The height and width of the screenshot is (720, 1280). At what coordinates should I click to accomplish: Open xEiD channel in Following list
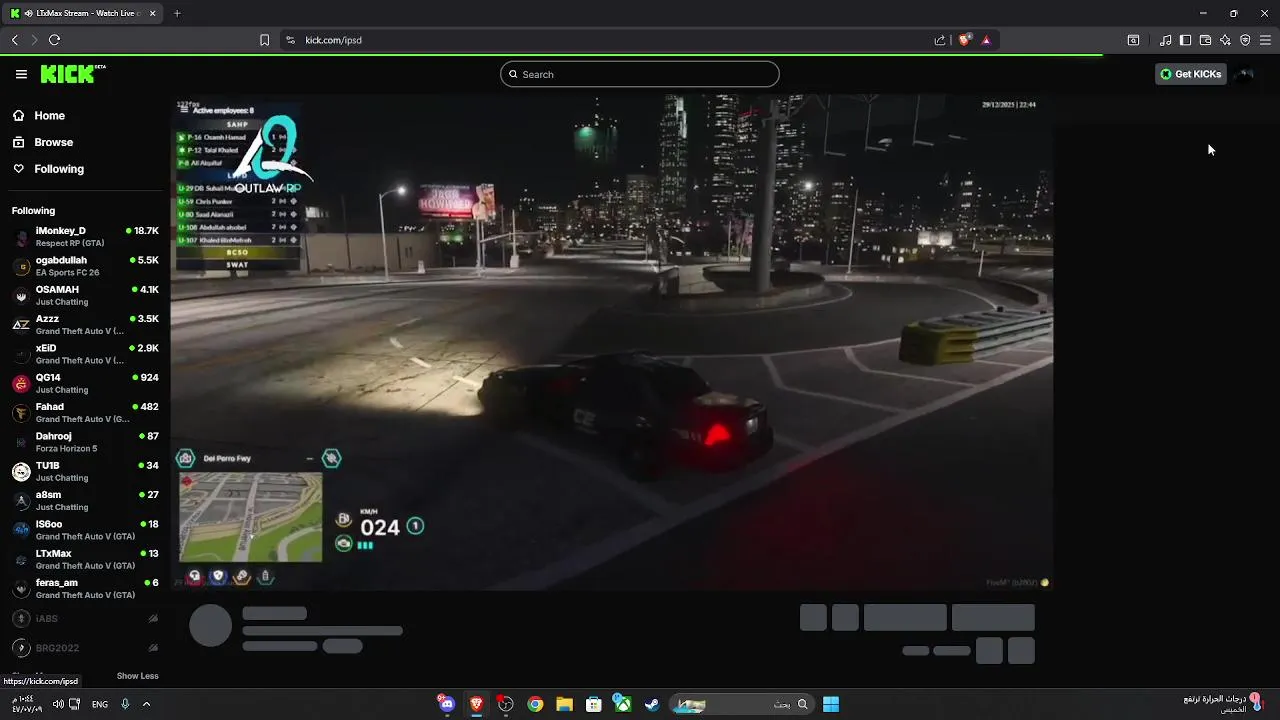pyautogui.click(x=85, y=354)
